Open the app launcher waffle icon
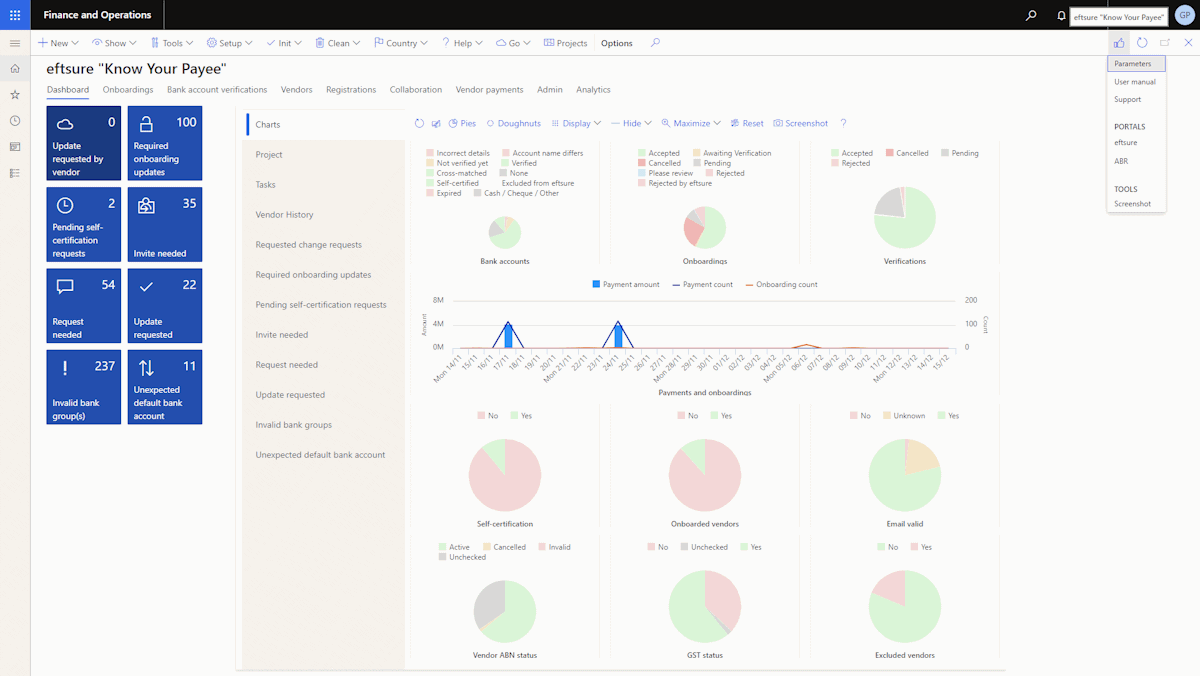 click(15, 15)
